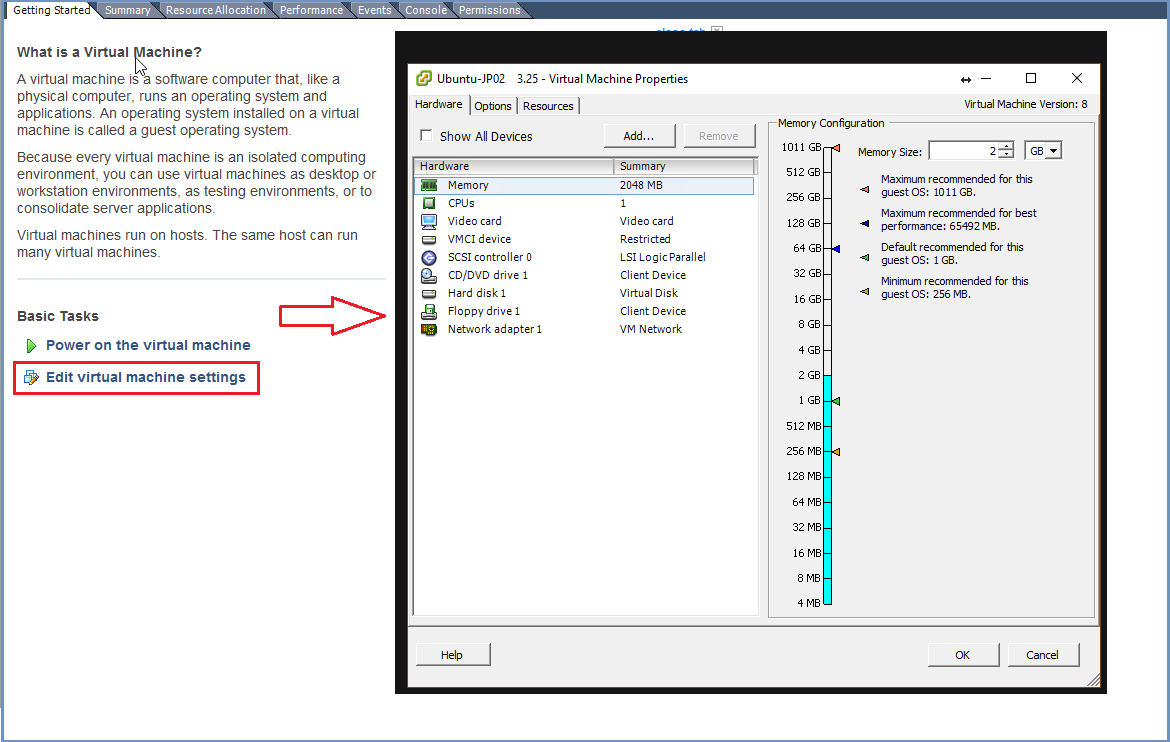Click the Edit settings pencil icon
Image resolution: width=1170 pixels, height=742 pixels.
tap(31, 377)
